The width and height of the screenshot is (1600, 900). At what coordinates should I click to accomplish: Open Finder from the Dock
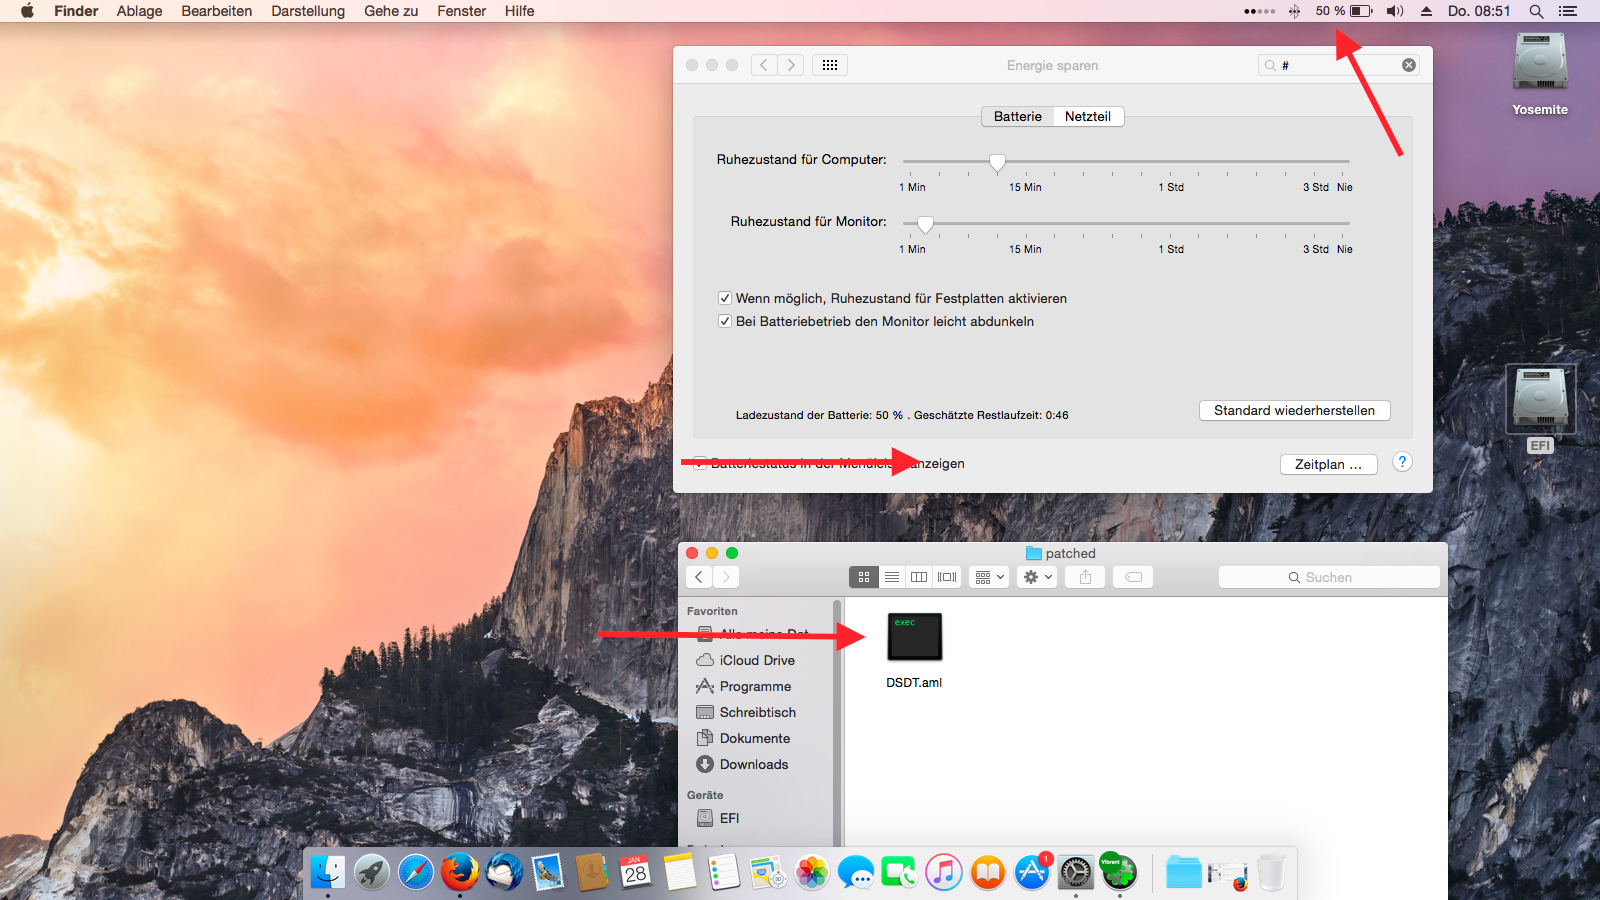tap(327, 873)
